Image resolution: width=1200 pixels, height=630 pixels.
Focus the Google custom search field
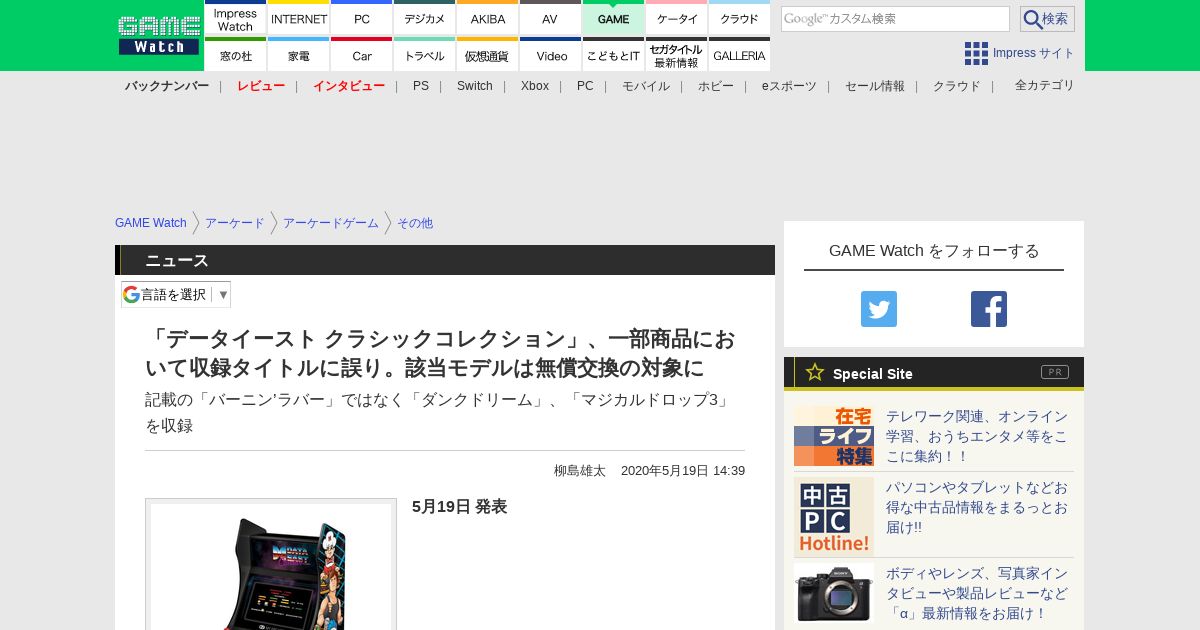895,19
